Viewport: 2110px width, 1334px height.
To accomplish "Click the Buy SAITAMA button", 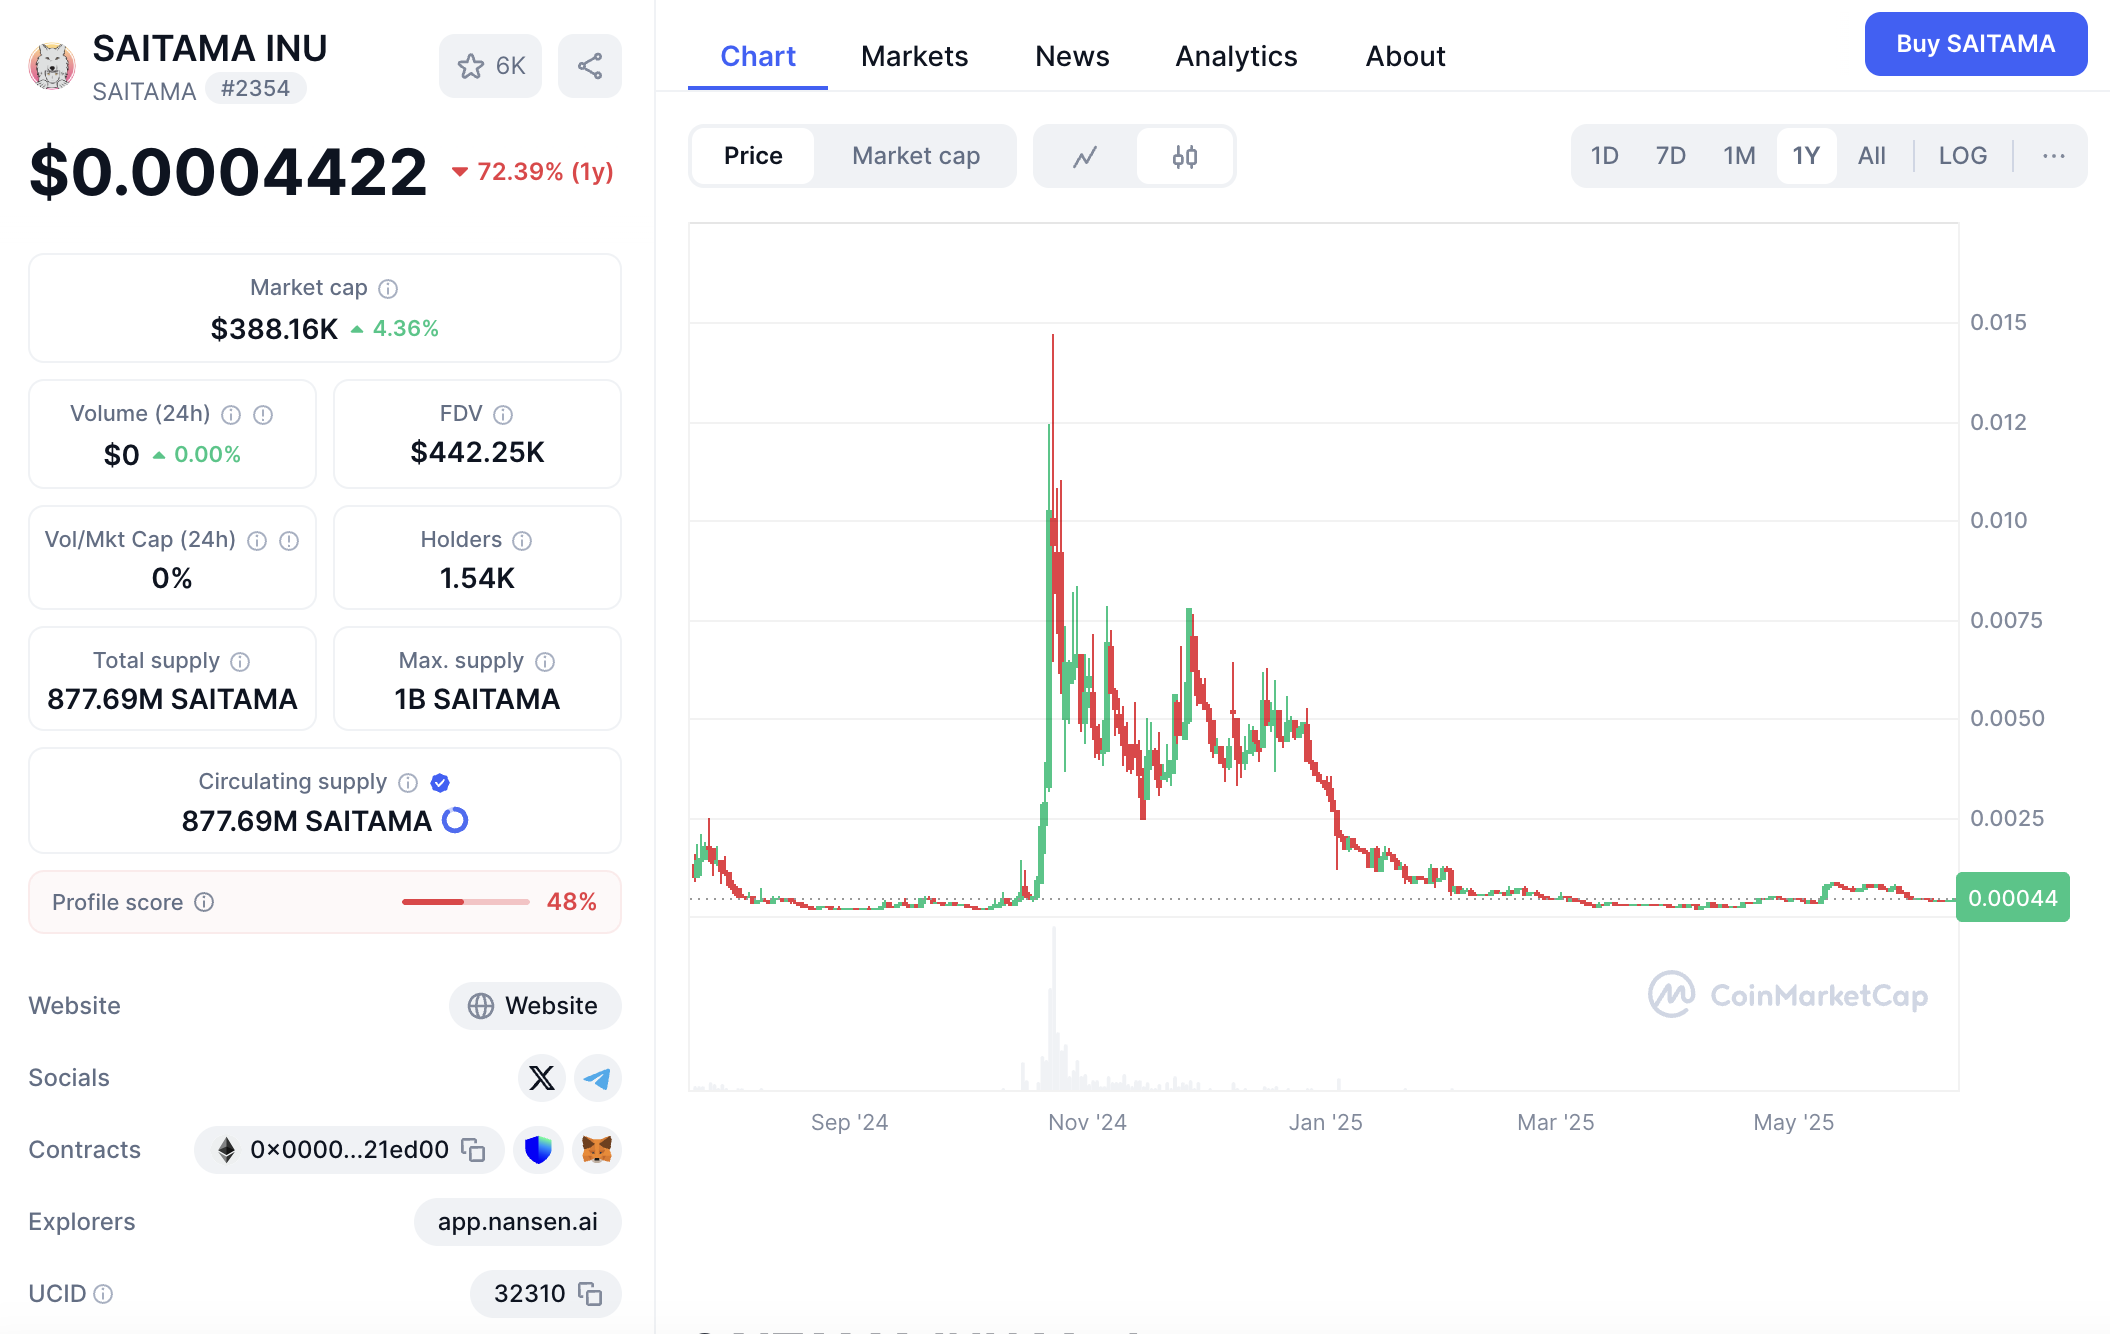I will pos(1975,44).
